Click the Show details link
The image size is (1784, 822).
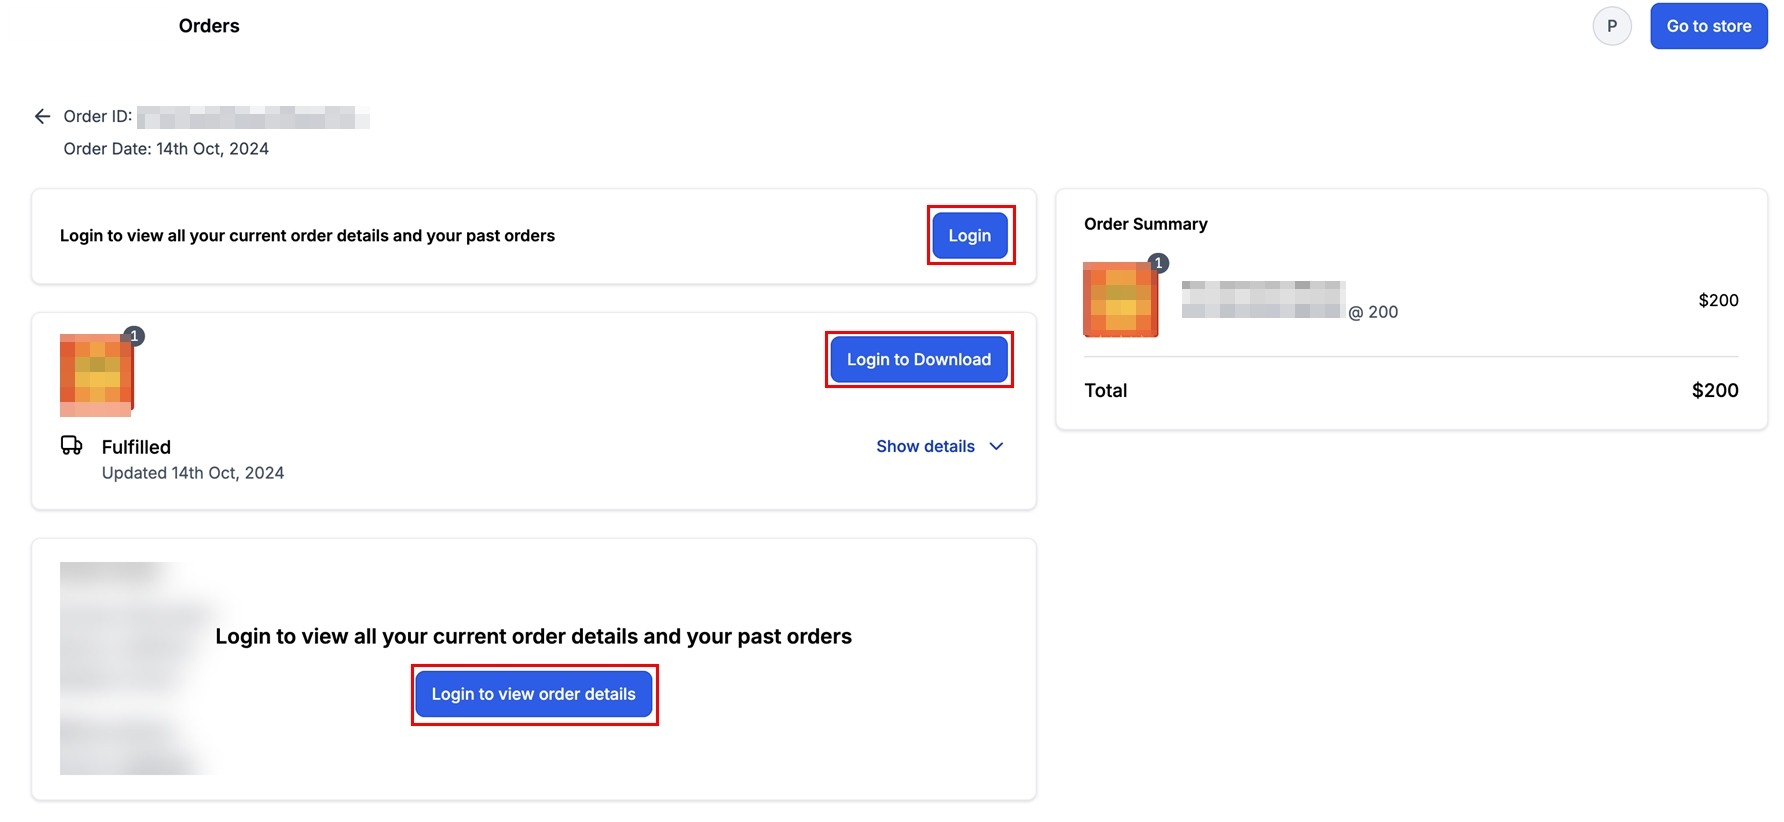(925, 447)
